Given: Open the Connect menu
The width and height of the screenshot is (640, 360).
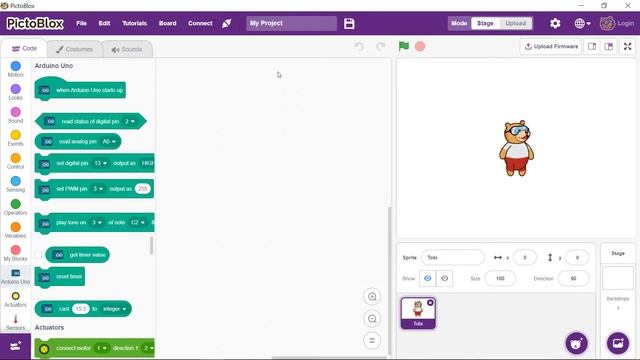Looking at the screenshot, I should click(200, 23).
